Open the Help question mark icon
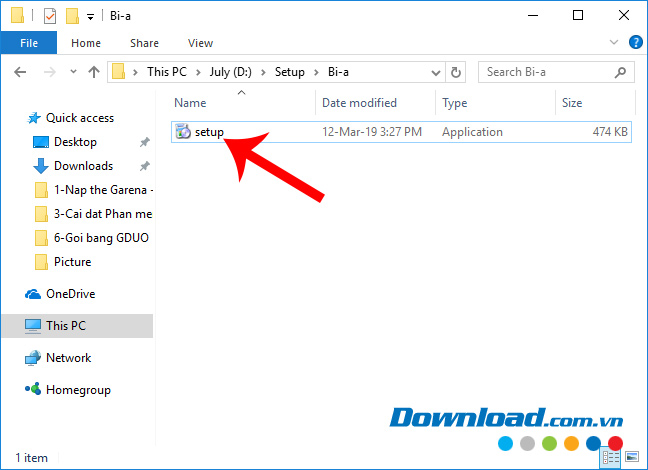648x470 pixels. pyautogui.click(x=635, y=42)
